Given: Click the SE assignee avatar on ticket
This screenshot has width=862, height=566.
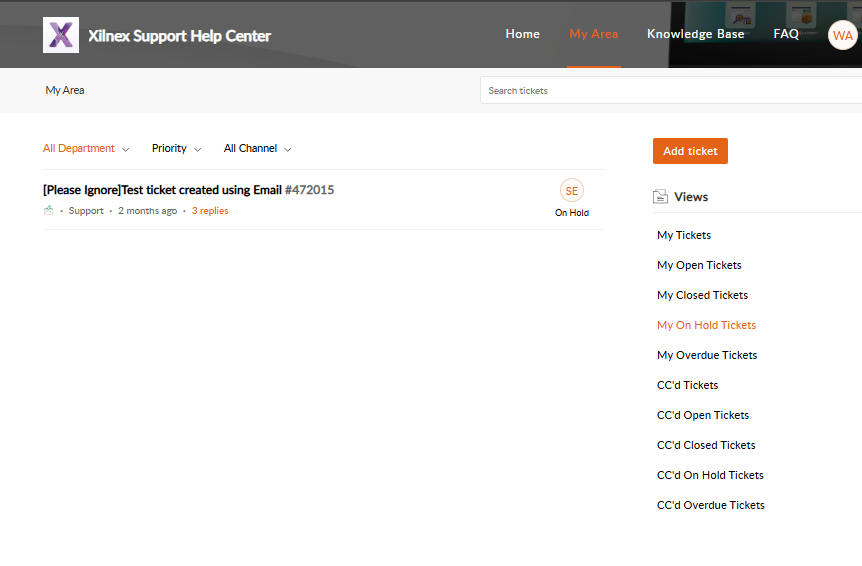Looking at the screenshot, I should point(571,191).
